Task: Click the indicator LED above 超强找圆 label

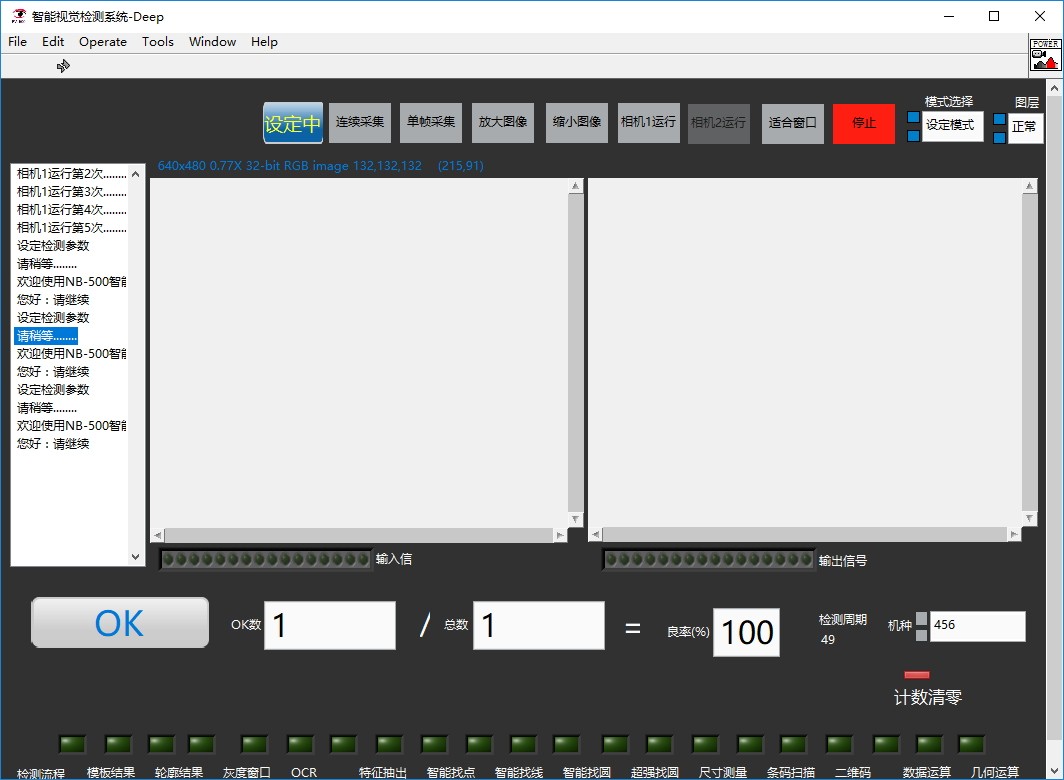Action: [x=659, y=744]
